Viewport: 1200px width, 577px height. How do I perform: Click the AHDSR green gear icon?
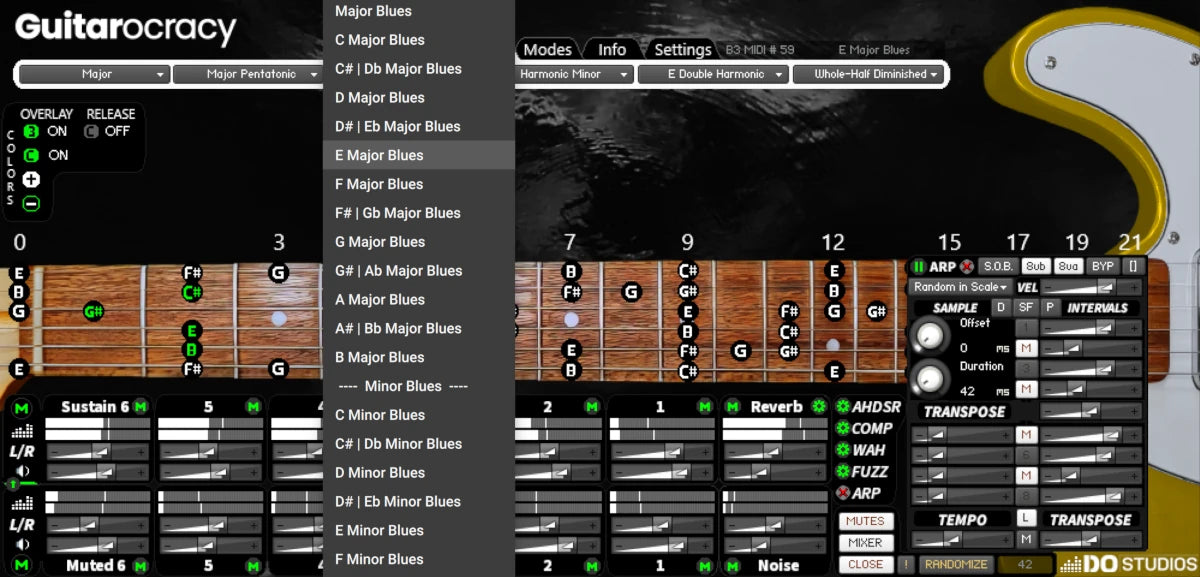tap(842, 407)
